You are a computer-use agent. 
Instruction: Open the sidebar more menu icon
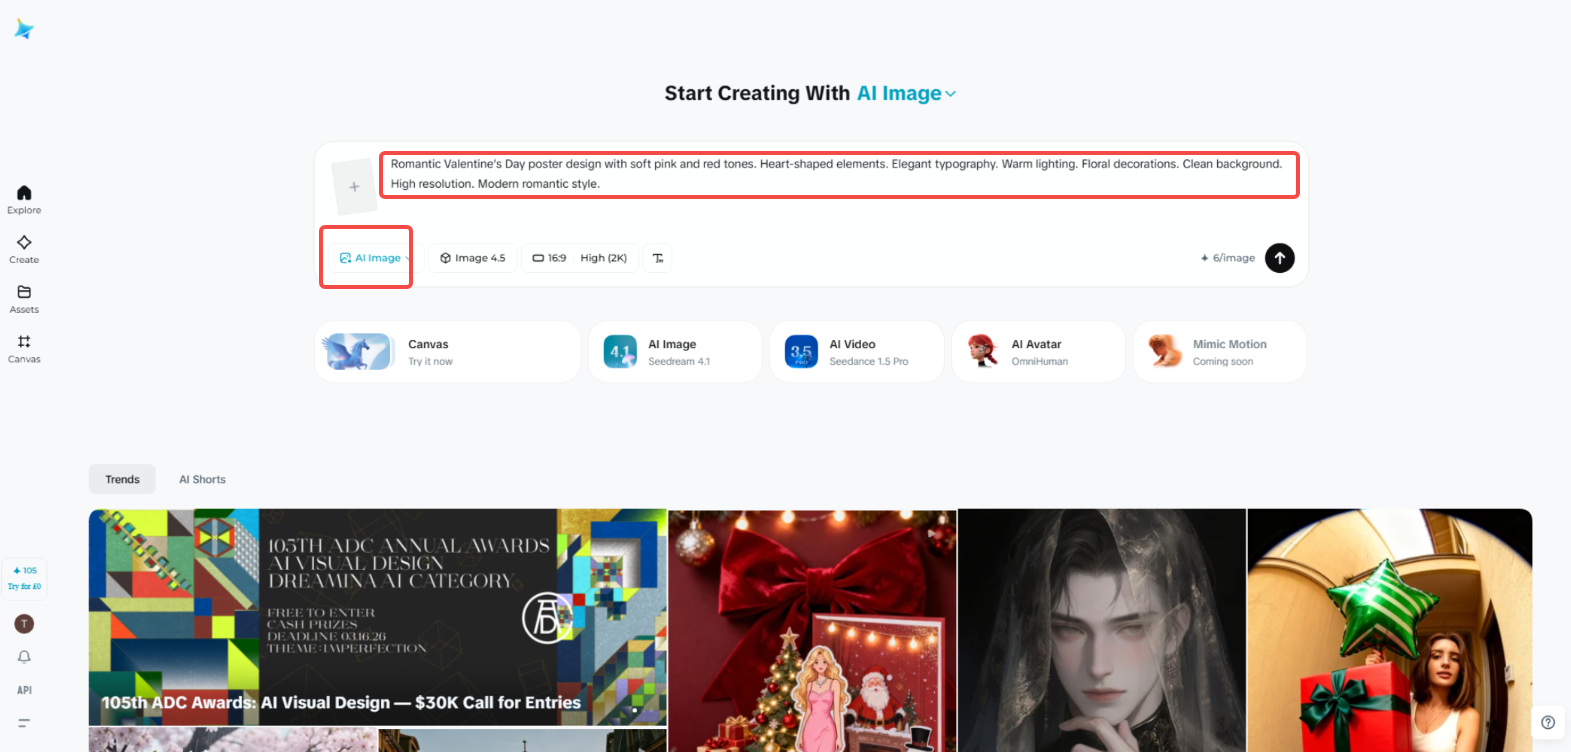(24, 722)
